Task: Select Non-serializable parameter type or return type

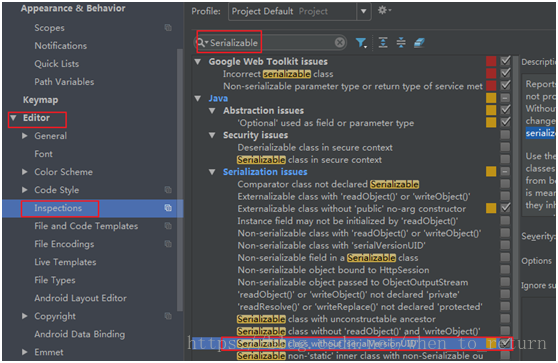Action: 353,86
